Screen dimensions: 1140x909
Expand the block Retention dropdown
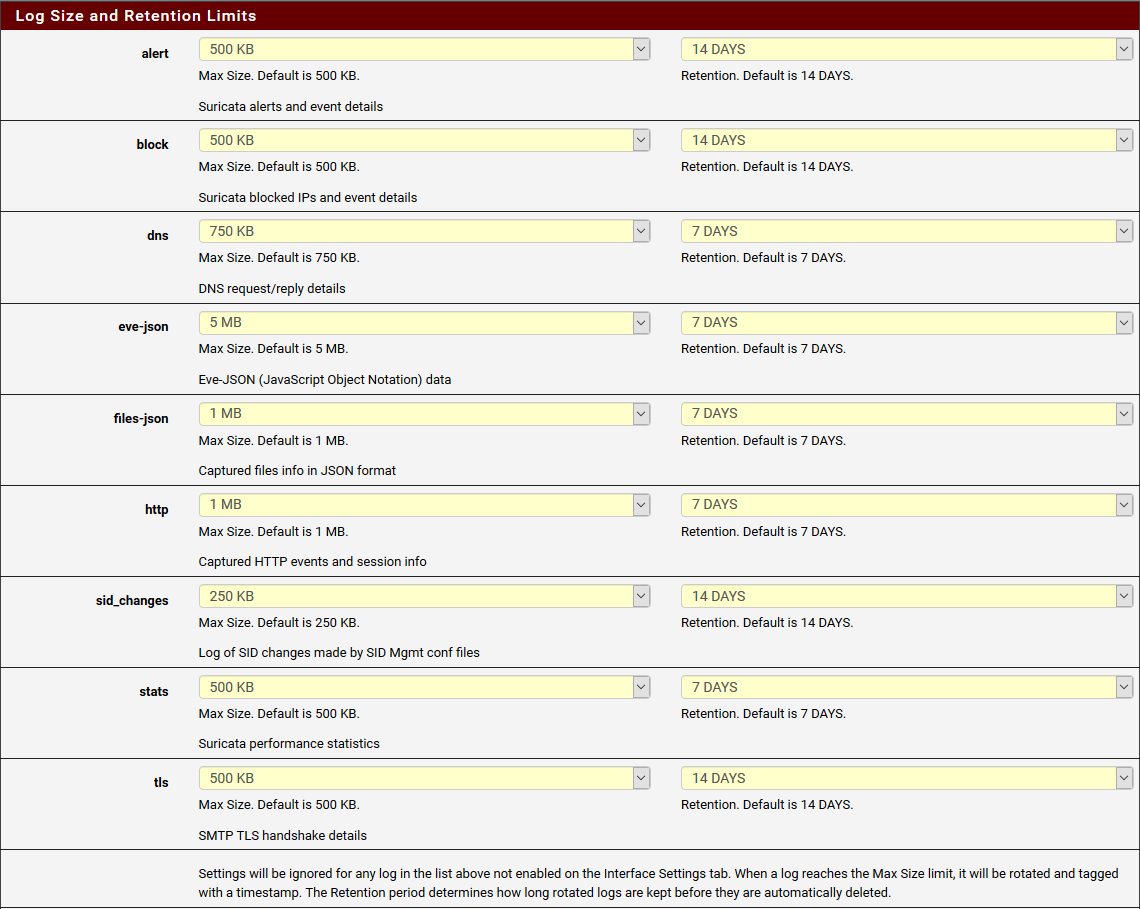[x=906, y=140]
